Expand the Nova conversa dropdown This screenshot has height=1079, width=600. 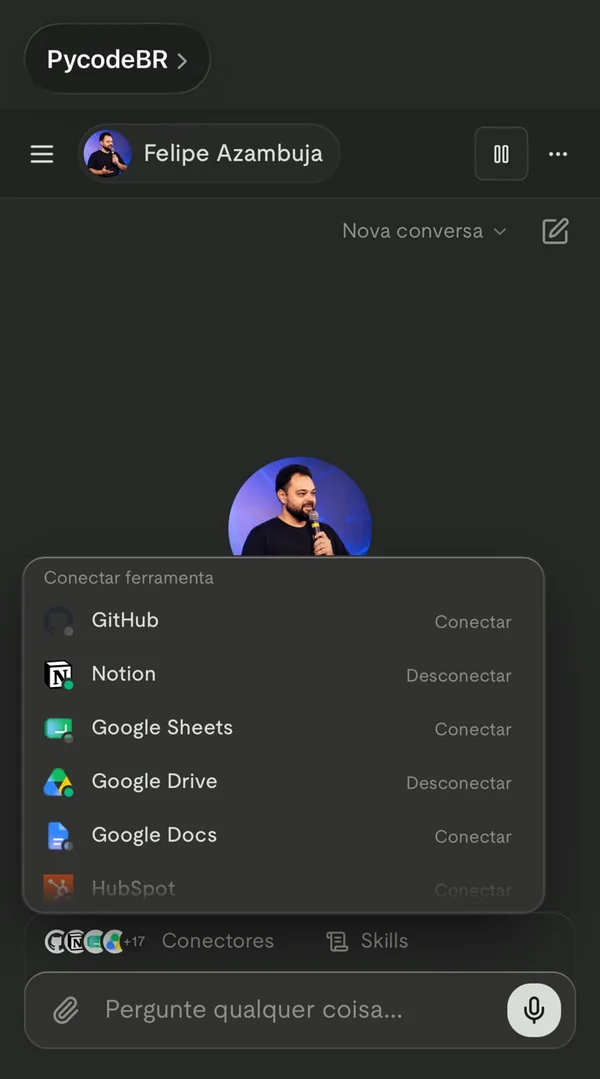point(424,231)
